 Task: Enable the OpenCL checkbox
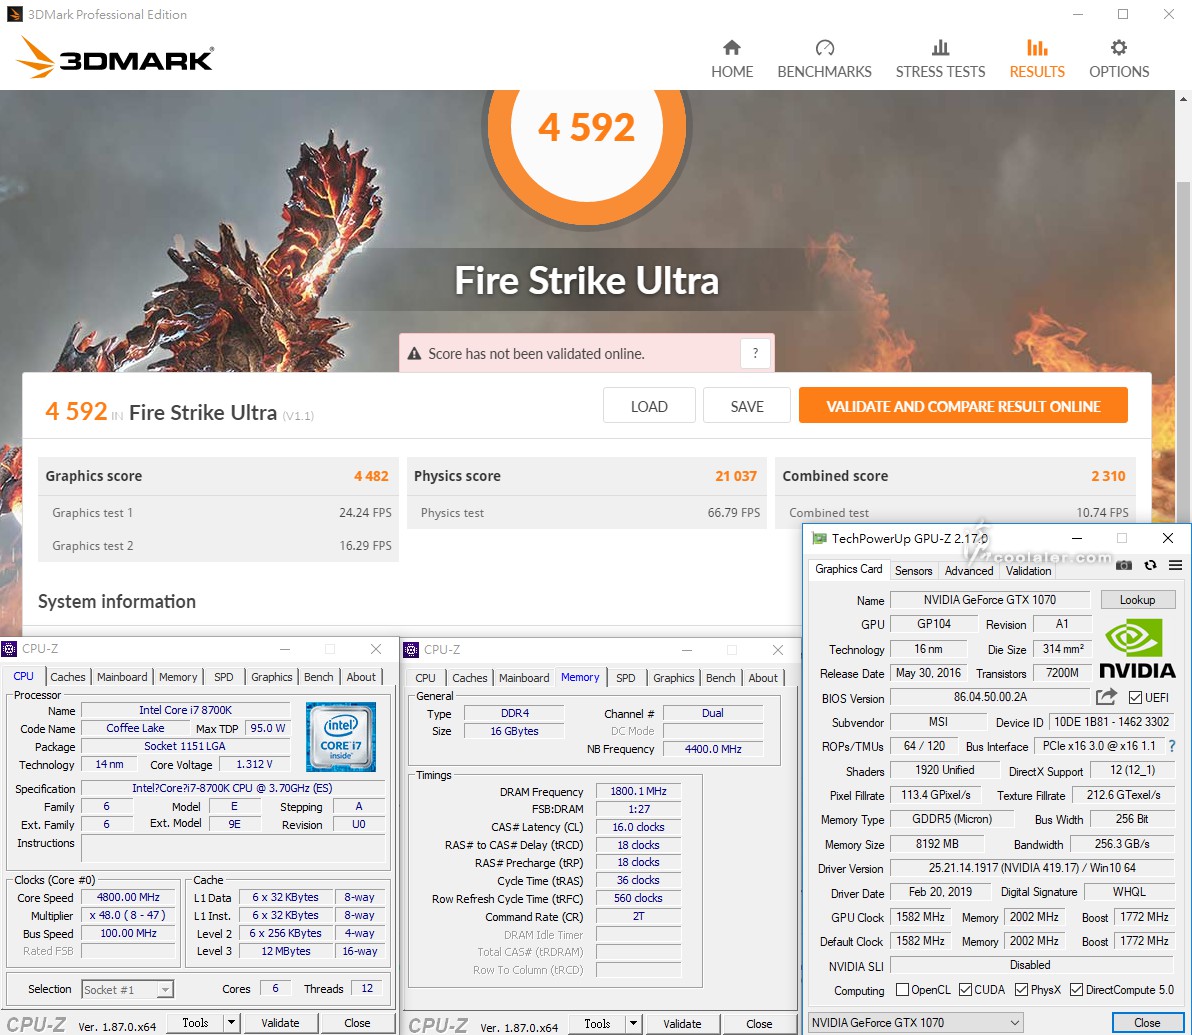click(x=903, y=990)
